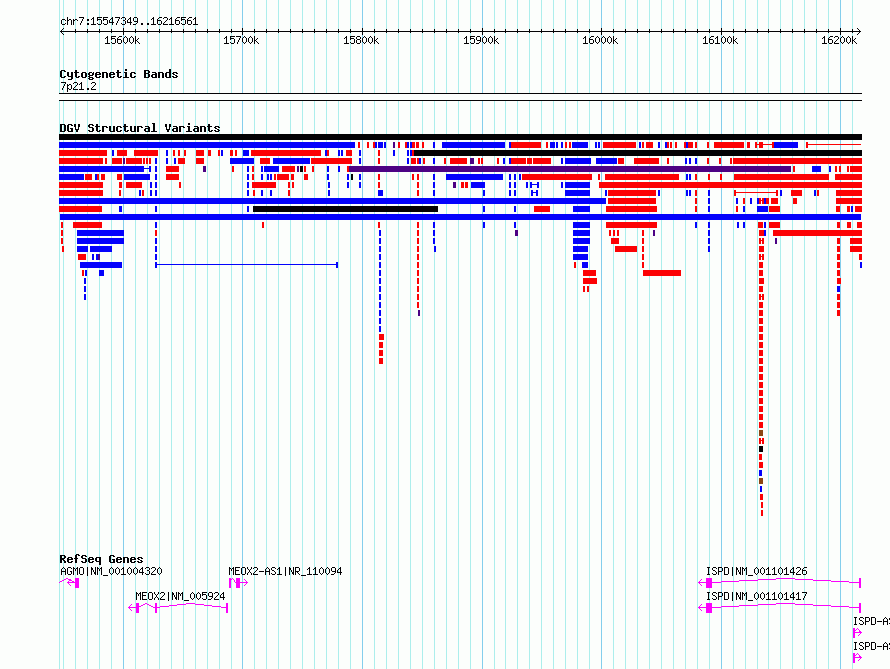Click the topmost full-width black variant bar

[460, 137]
